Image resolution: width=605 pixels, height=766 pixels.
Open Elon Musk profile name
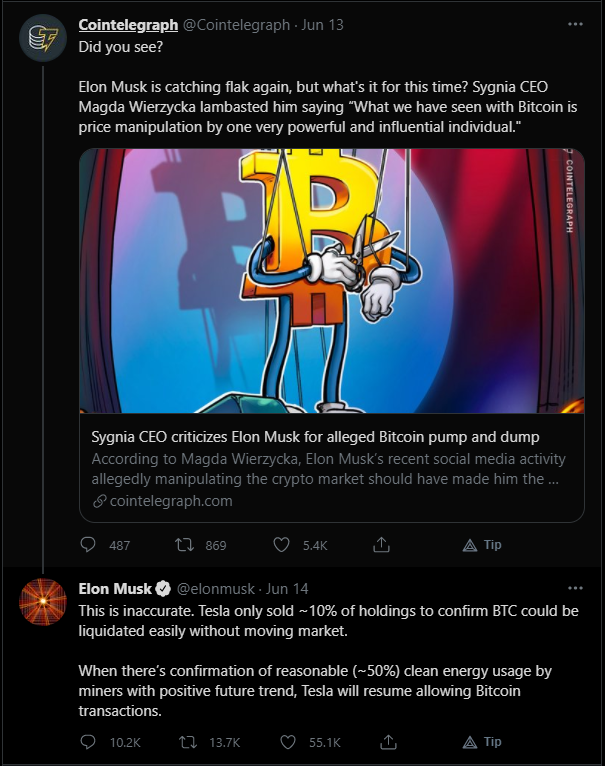(x=115, y=589)
